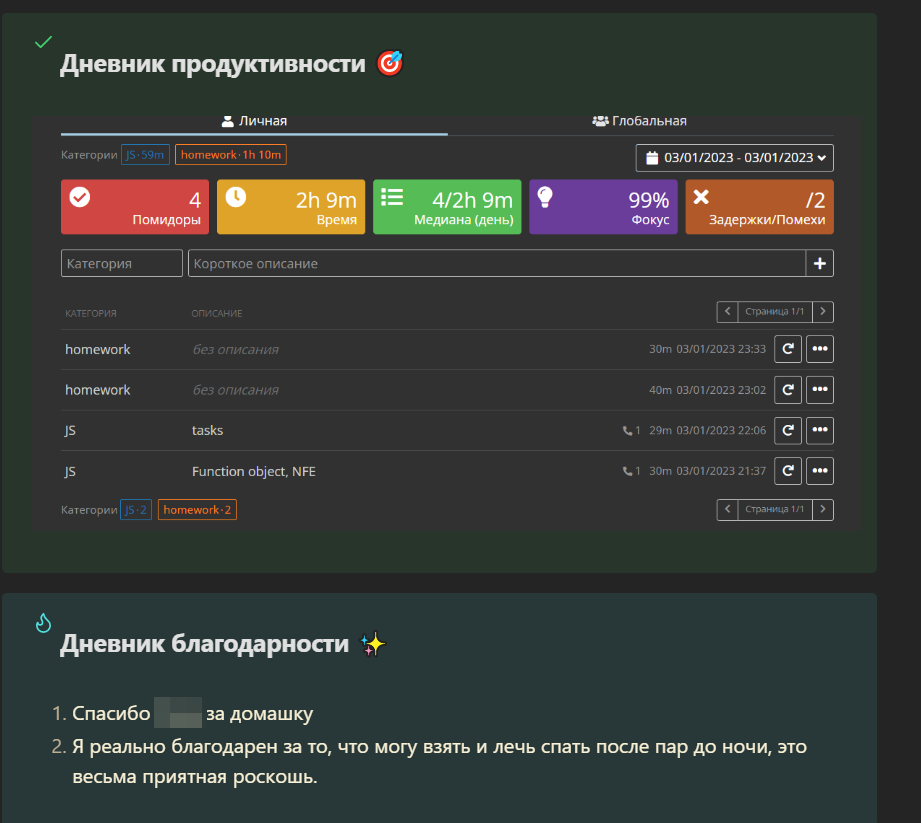This screenshot has height=823, width=921.
Task: Open the green Медиана (день) card
Action: [x=447, y=207]
